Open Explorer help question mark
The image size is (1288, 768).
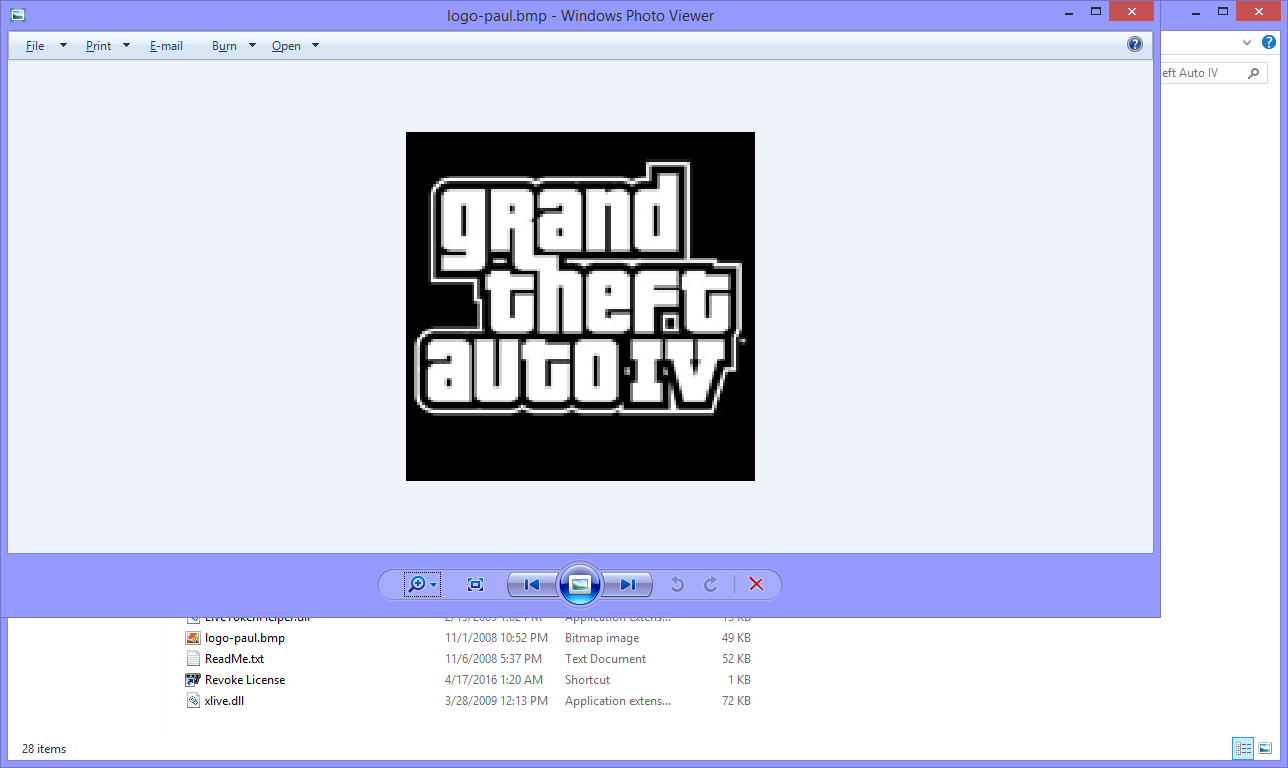1269,42
